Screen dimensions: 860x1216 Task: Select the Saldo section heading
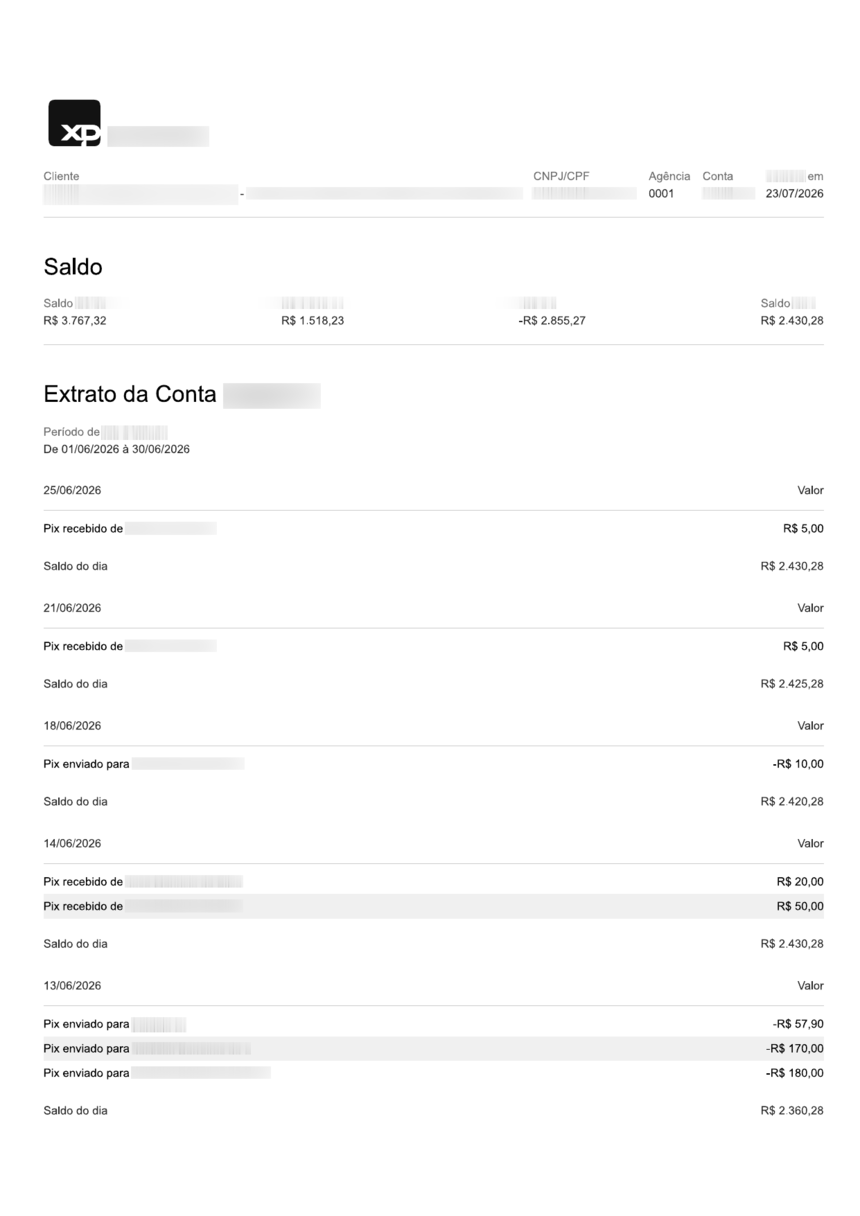click(x=73, y=267)
